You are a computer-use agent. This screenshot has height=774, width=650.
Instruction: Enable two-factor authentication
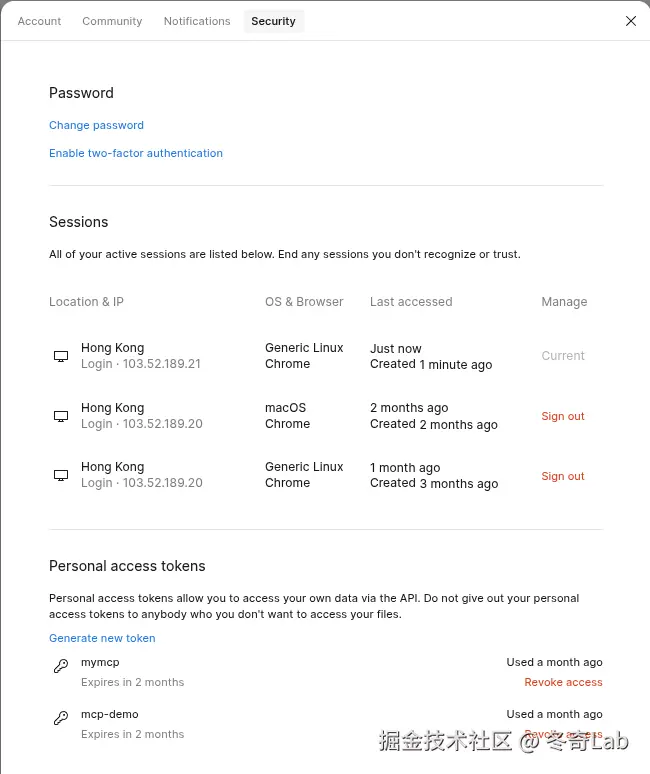pyautogui.click(x=136, y=153)
